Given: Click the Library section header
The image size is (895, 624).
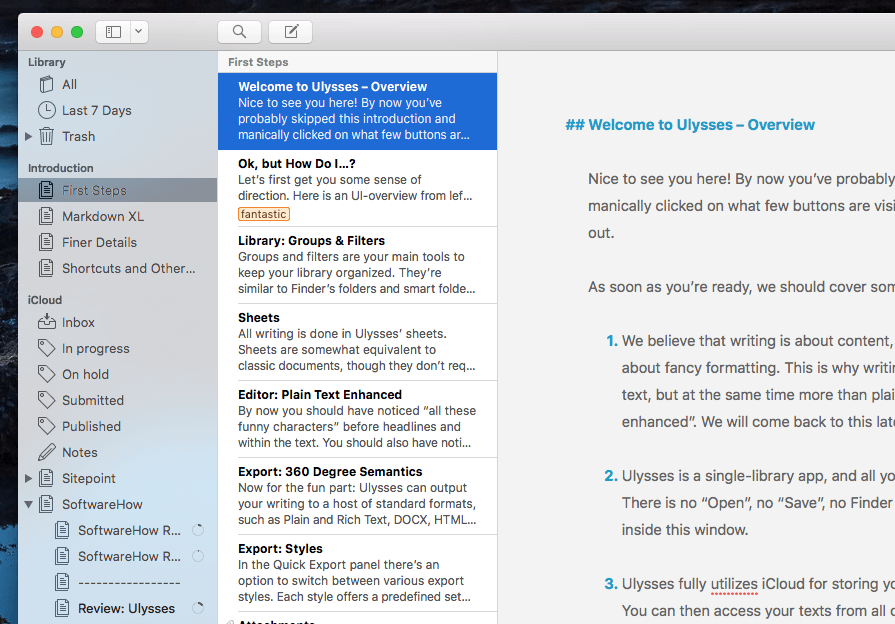Looking at the screenshot, I should 47,62.
